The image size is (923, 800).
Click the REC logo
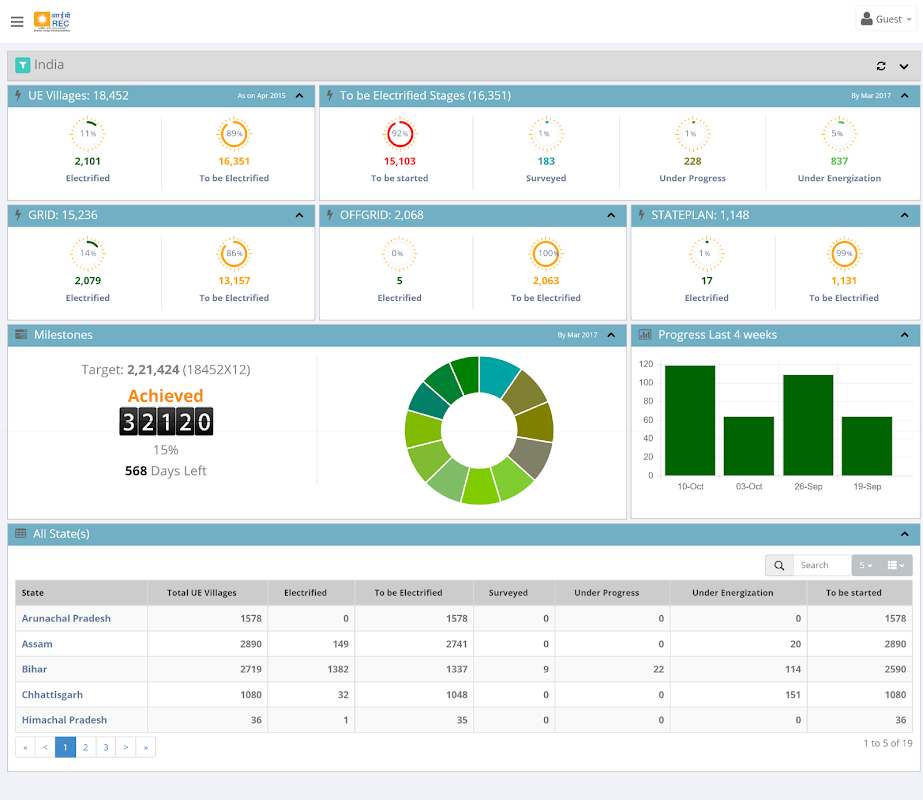[52, 20]
